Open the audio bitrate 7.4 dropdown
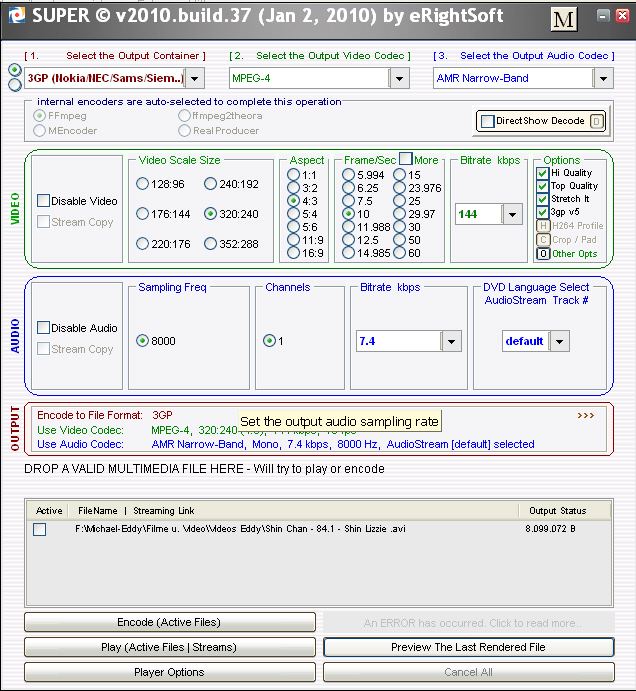The width and height of the screenshot is (636, 691). point(451,341)
